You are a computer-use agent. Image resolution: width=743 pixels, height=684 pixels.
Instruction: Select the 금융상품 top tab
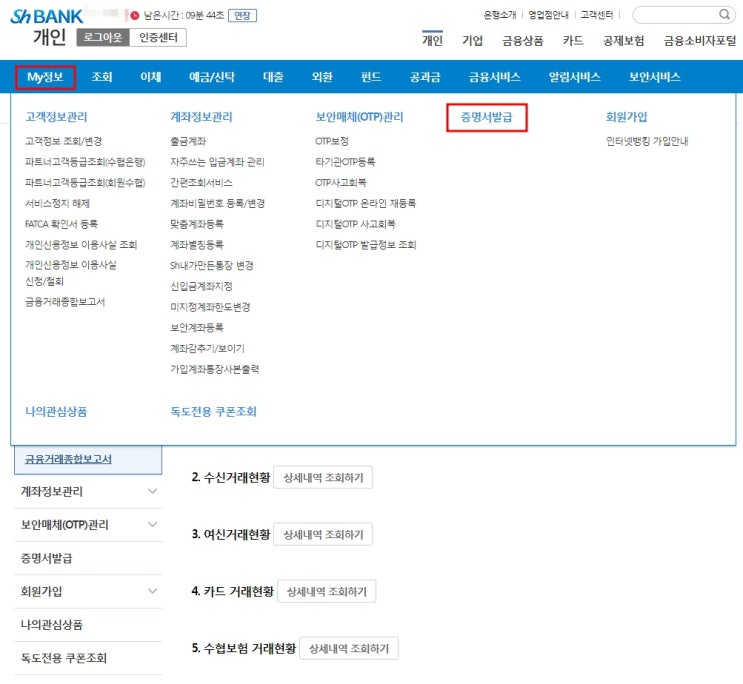click(x=523, y=41)
